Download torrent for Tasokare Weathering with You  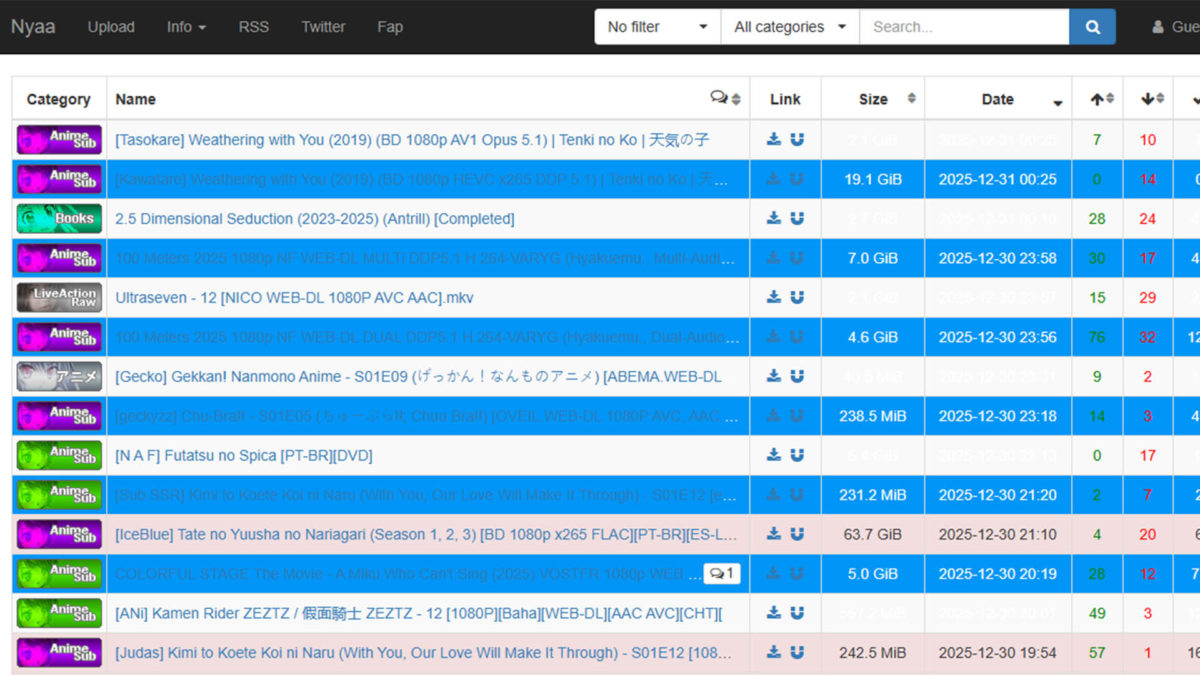click(774, 139)
